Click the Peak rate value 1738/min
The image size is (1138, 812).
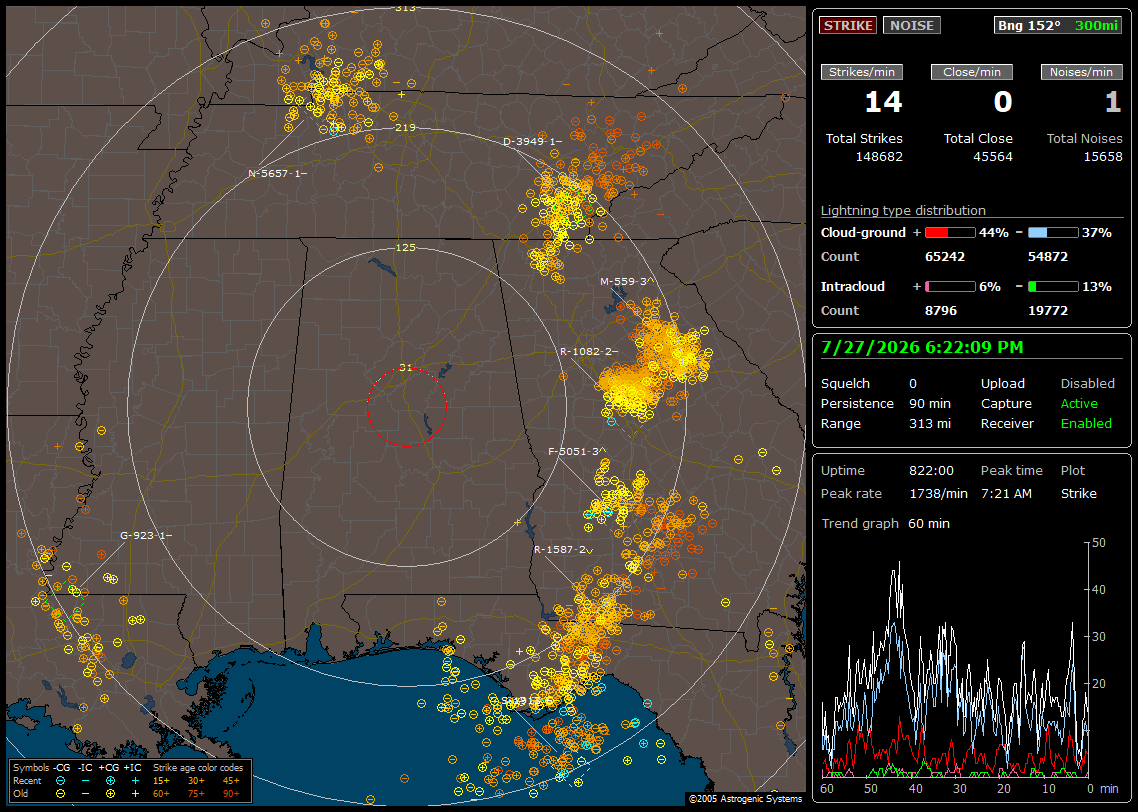click(938, 493)
